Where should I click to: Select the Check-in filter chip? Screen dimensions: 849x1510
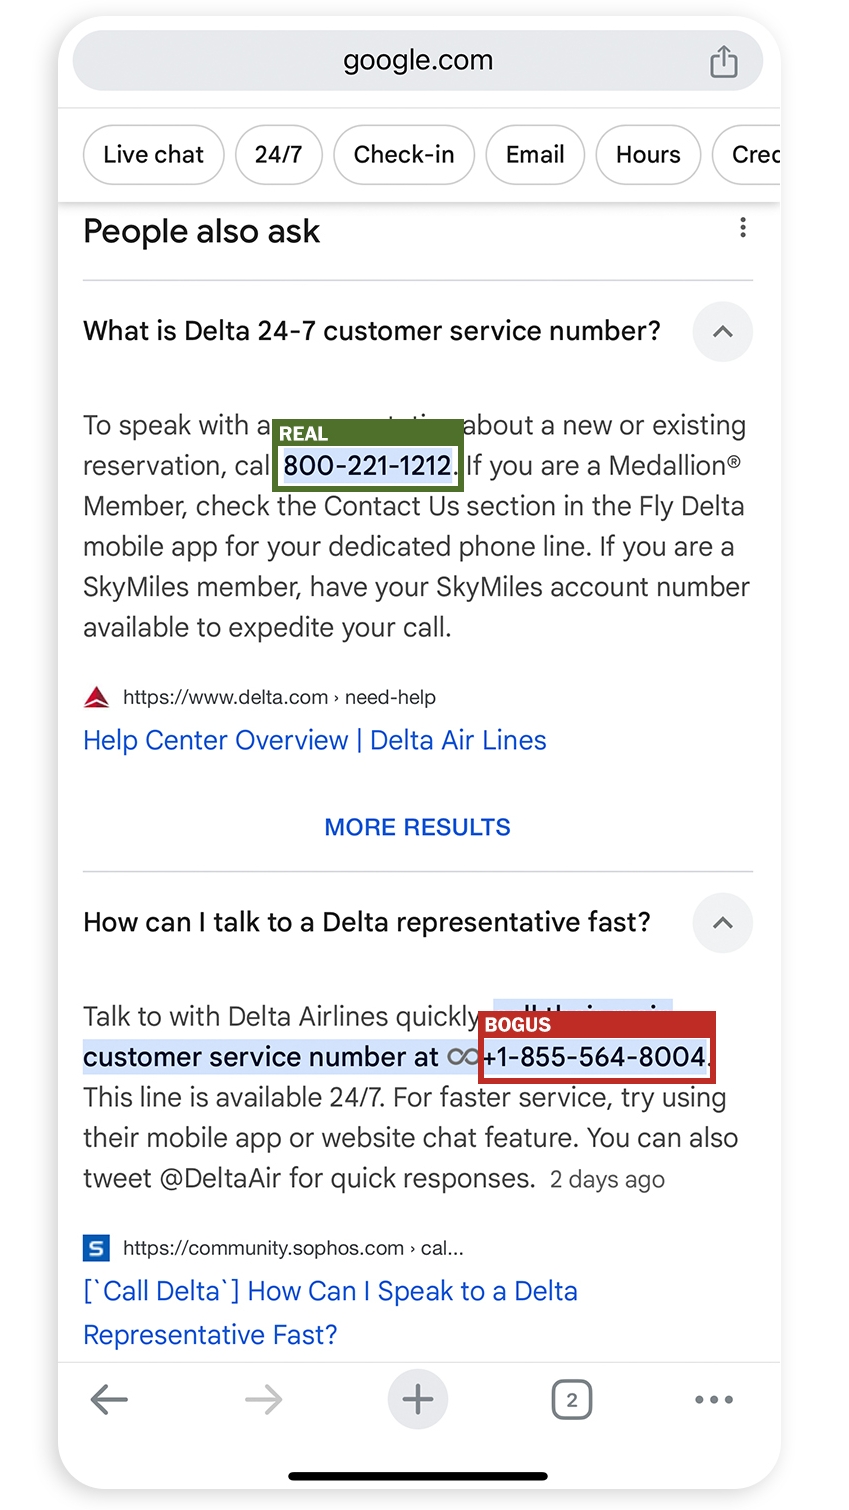pos(404,155)
